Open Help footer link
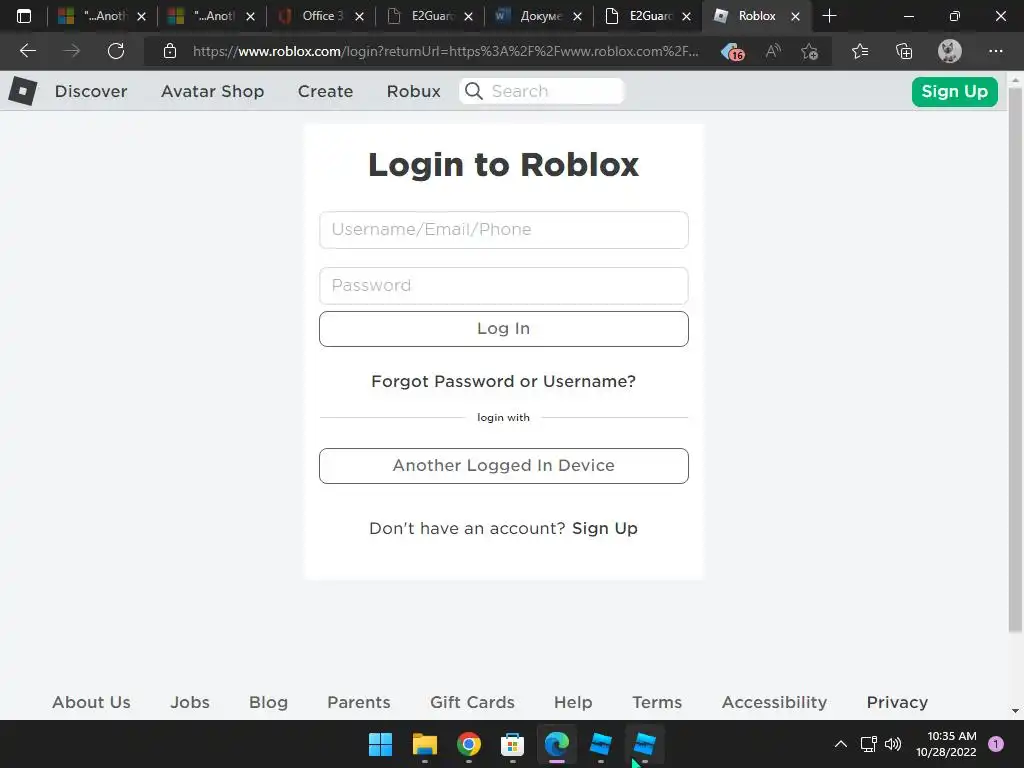Screen dimensions: 1024x768 click(x=573, y=702)
